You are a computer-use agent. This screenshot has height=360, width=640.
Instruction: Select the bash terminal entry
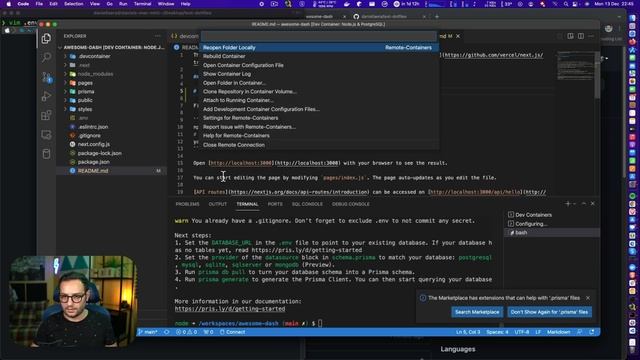point(552,233)
